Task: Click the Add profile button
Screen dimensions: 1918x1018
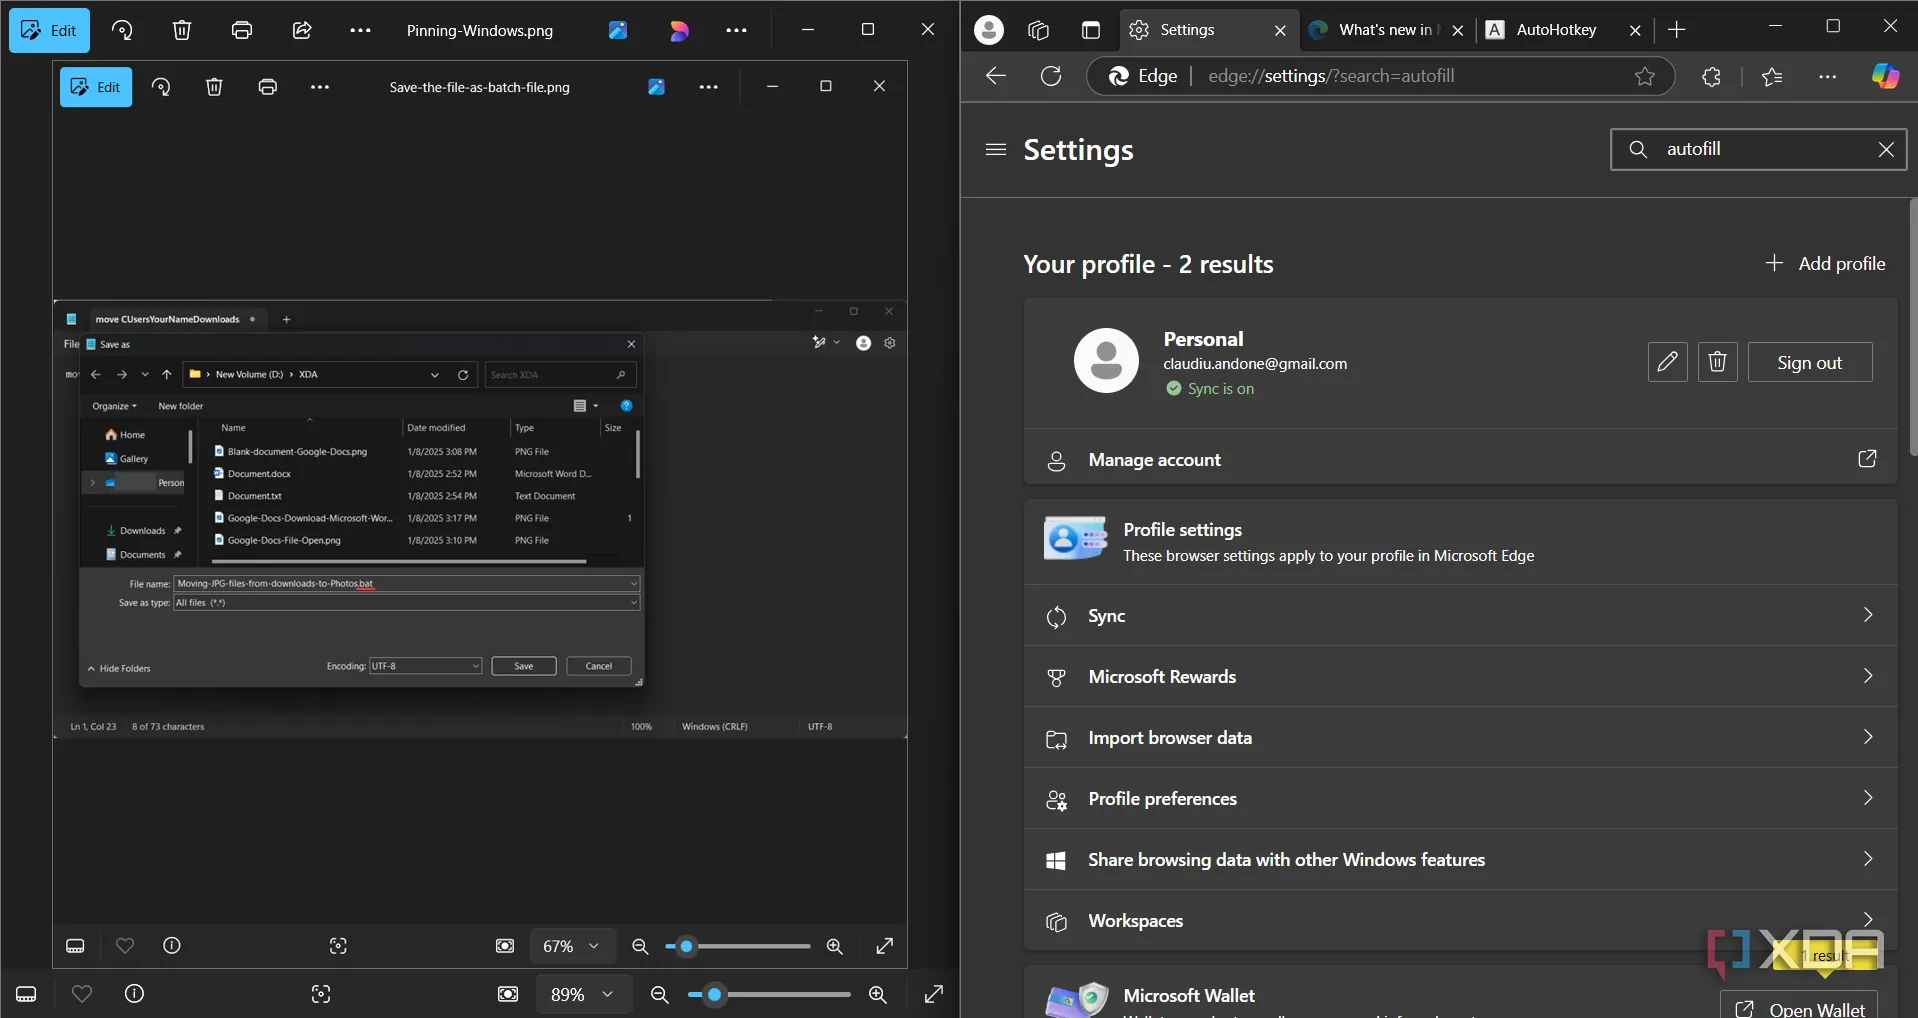Action: point(1826,263)
